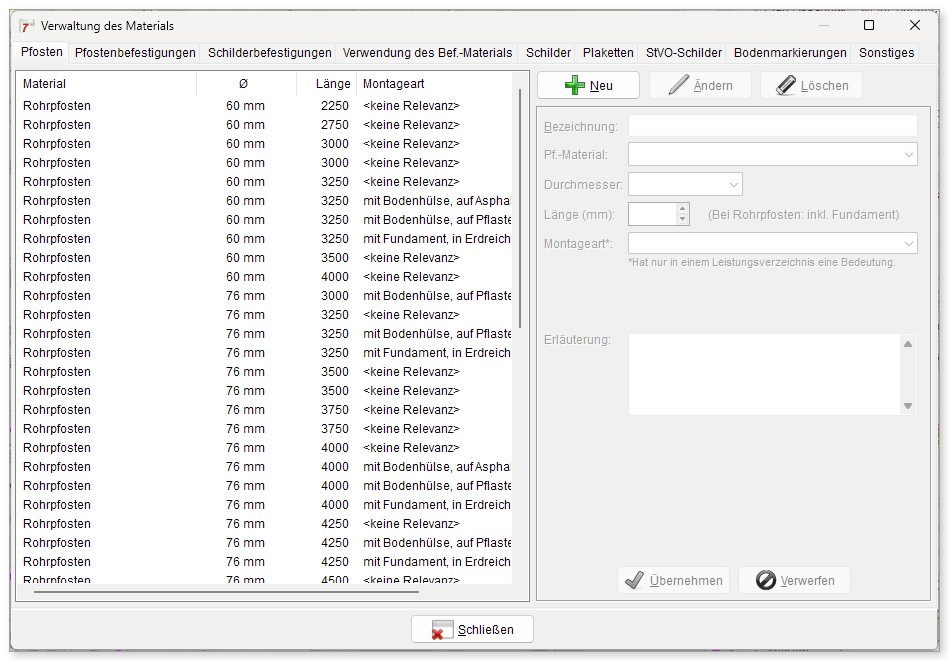Select the Rohrpfosten 60 mm 2750 row
949x661 pixels.
click(264, 125)
